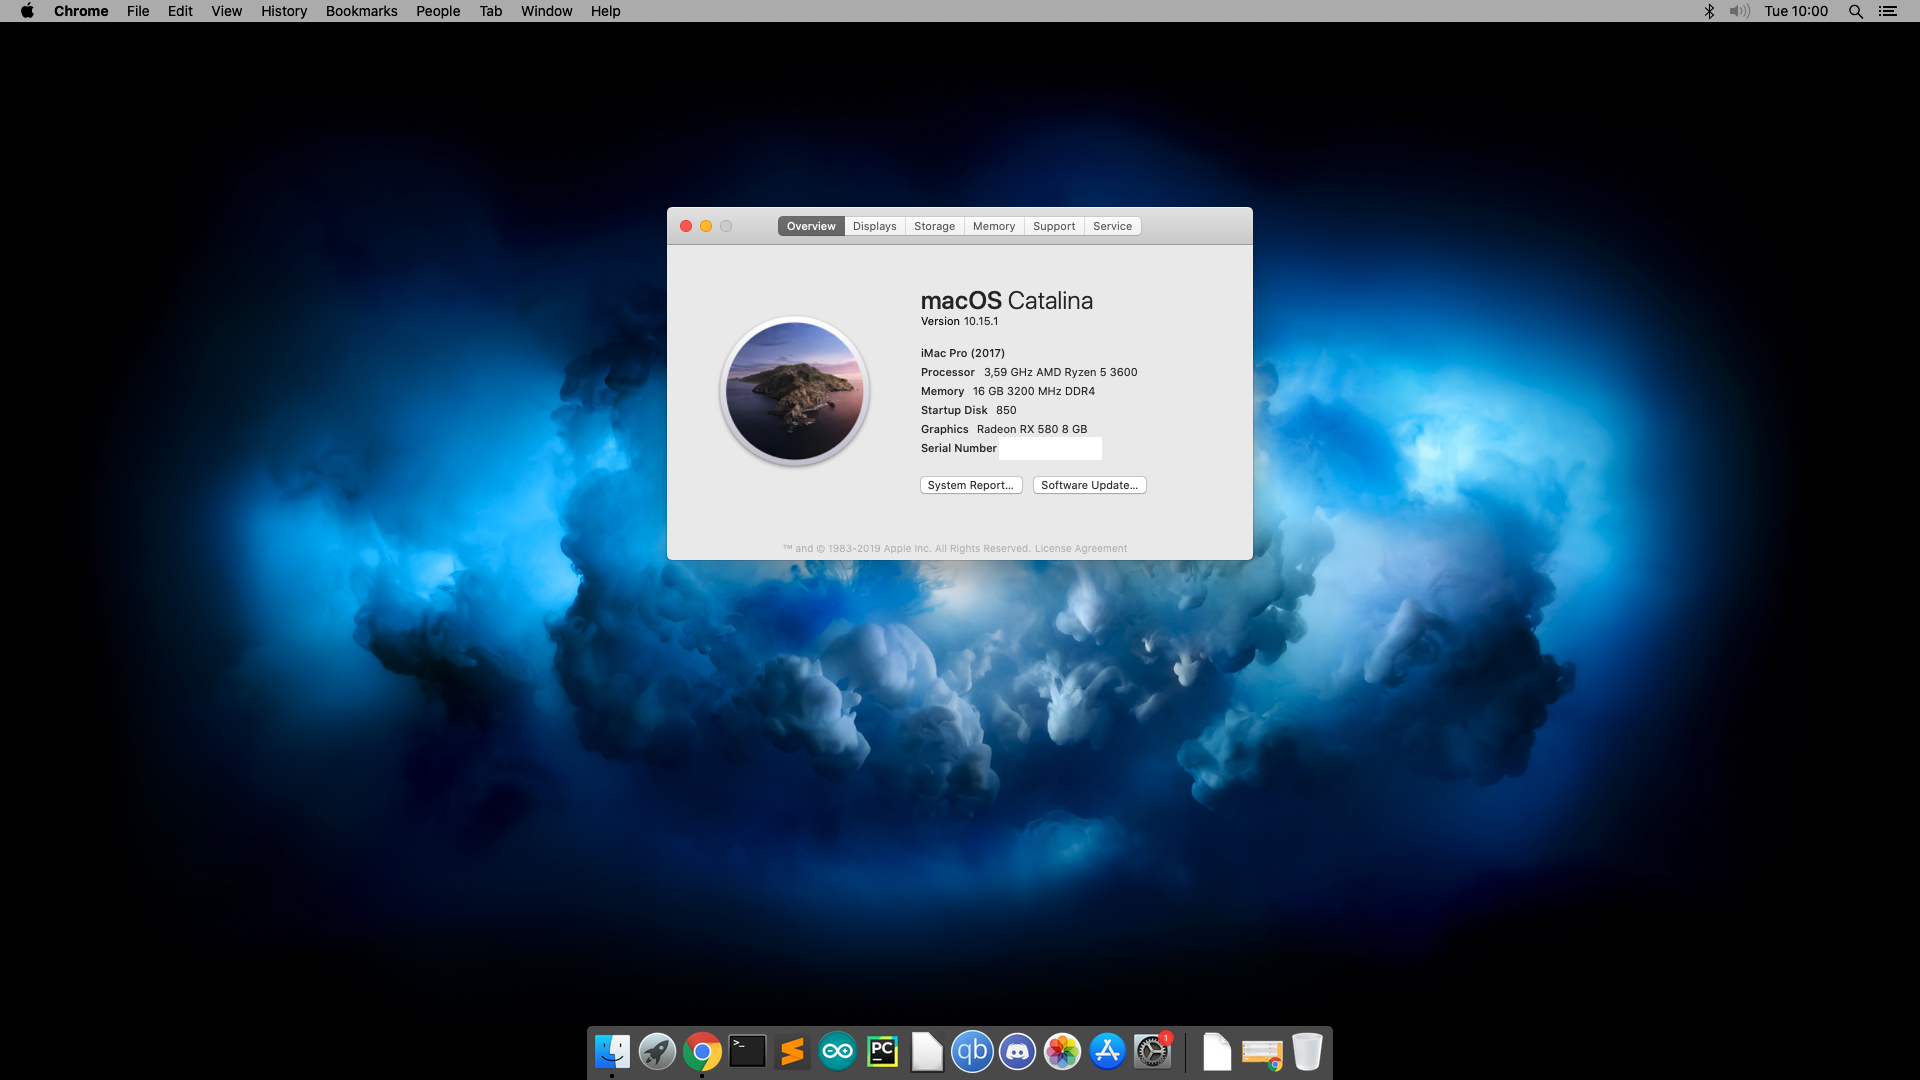Open the LibreOffice document icon in Dock

[927, 1052]
